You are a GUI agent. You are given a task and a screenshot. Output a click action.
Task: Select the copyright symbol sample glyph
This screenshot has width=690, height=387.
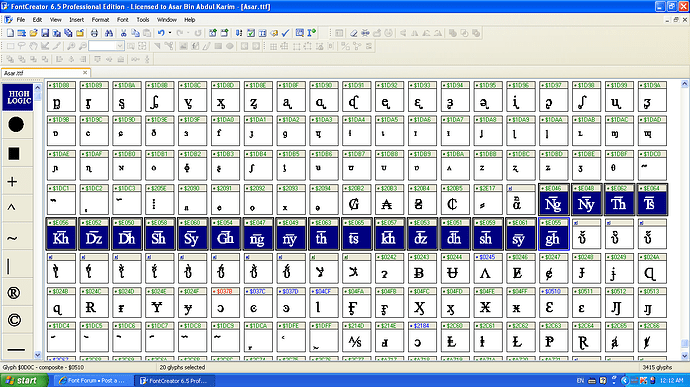[14, 320]
